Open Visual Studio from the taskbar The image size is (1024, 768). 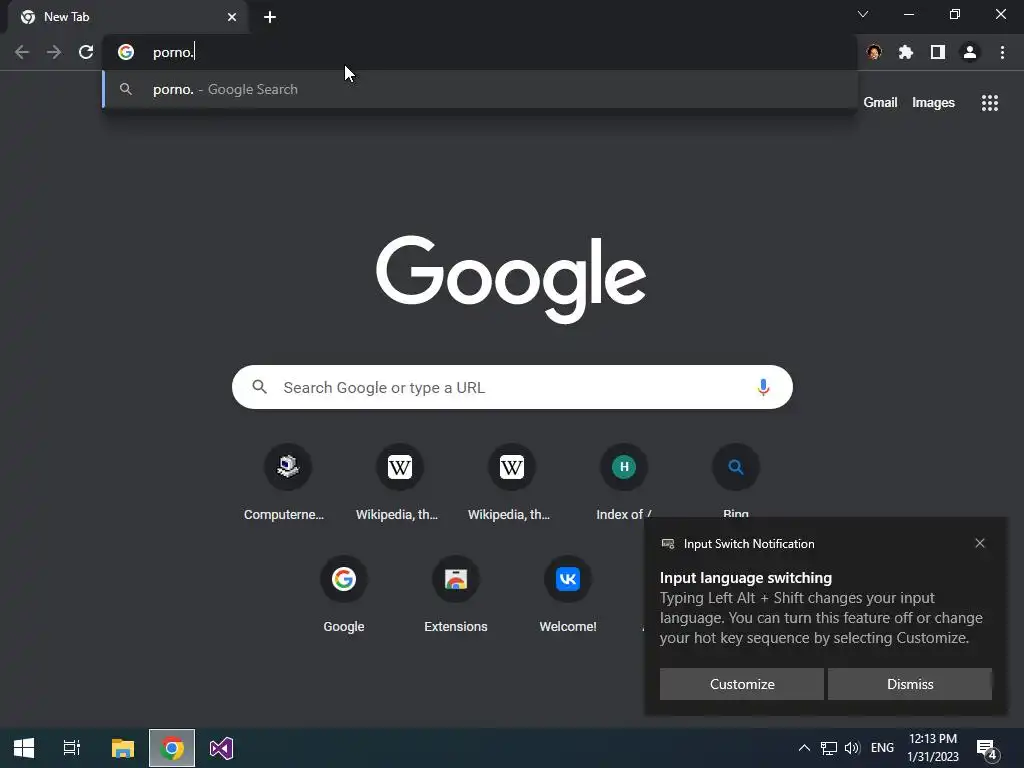(221, 748)
